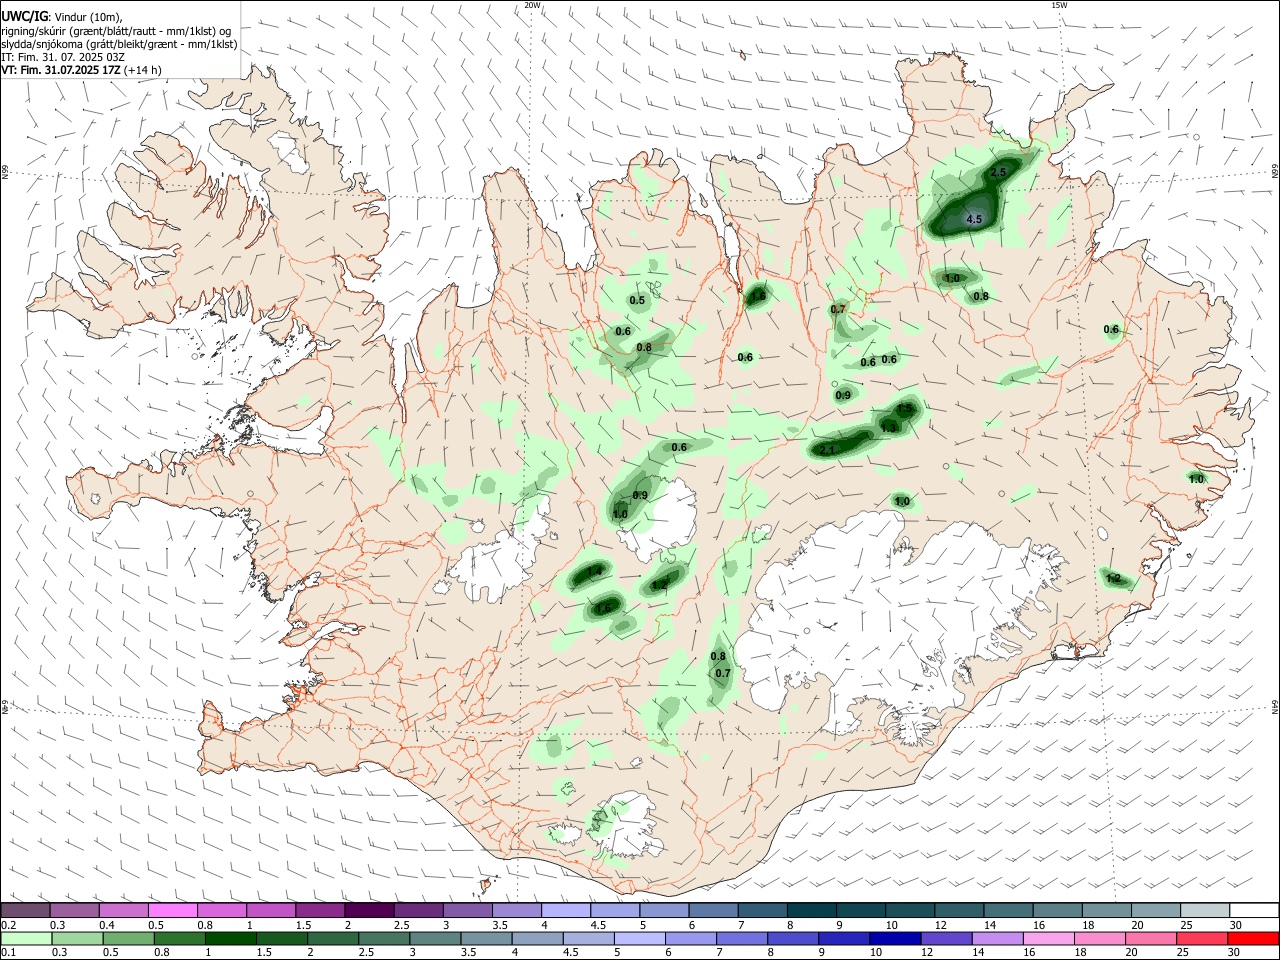Click the 2.5 precipitation value in northeast
1280x960 pixels.
tap(997, 173)
